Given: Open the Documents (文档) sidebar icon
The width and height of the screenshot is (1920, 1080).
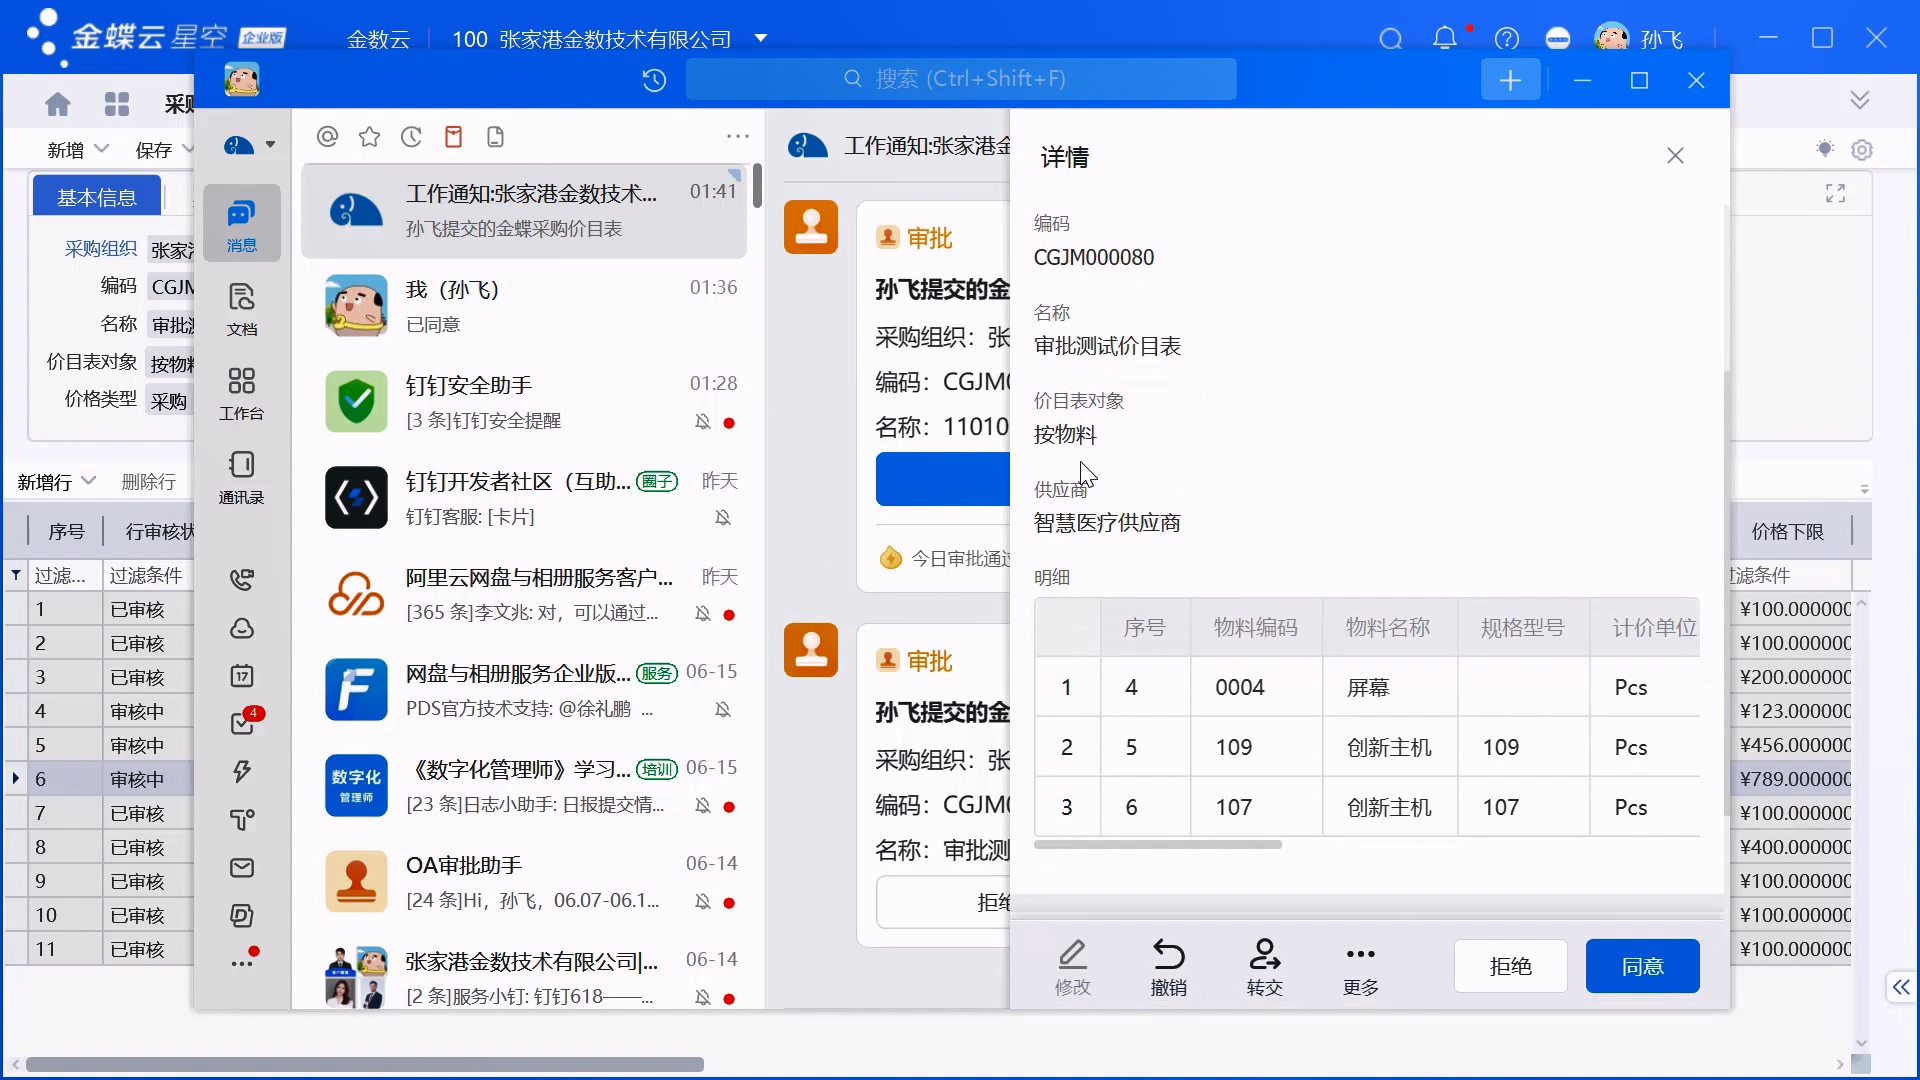Looking at the screenshot, I should 241,309.
